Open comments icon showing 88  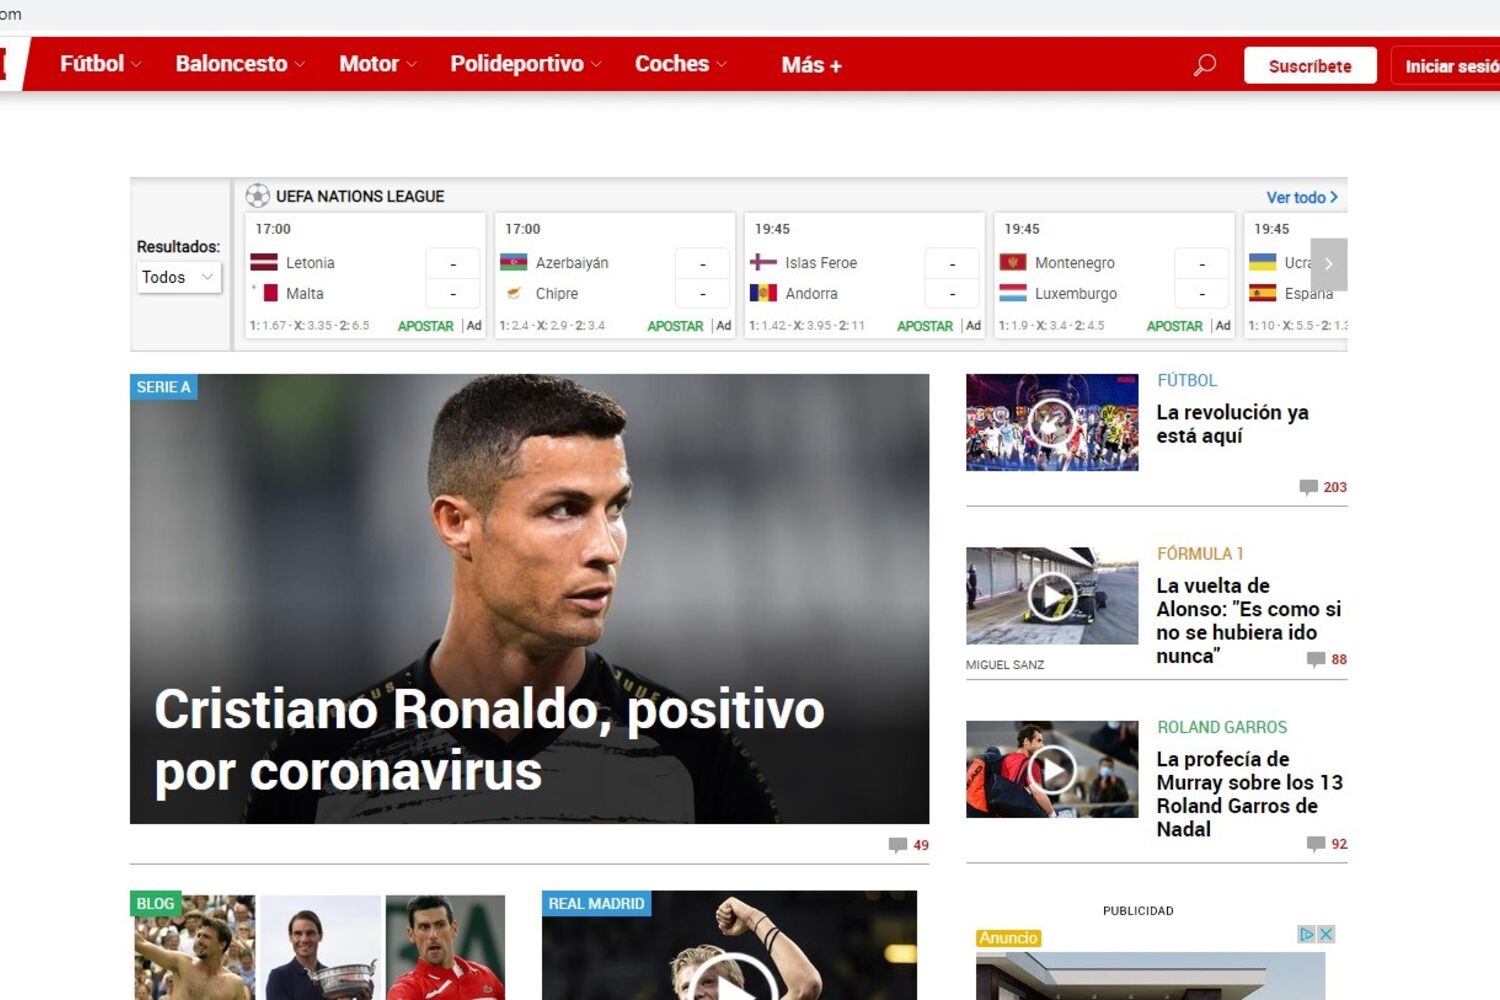[x=1316, y=659]
